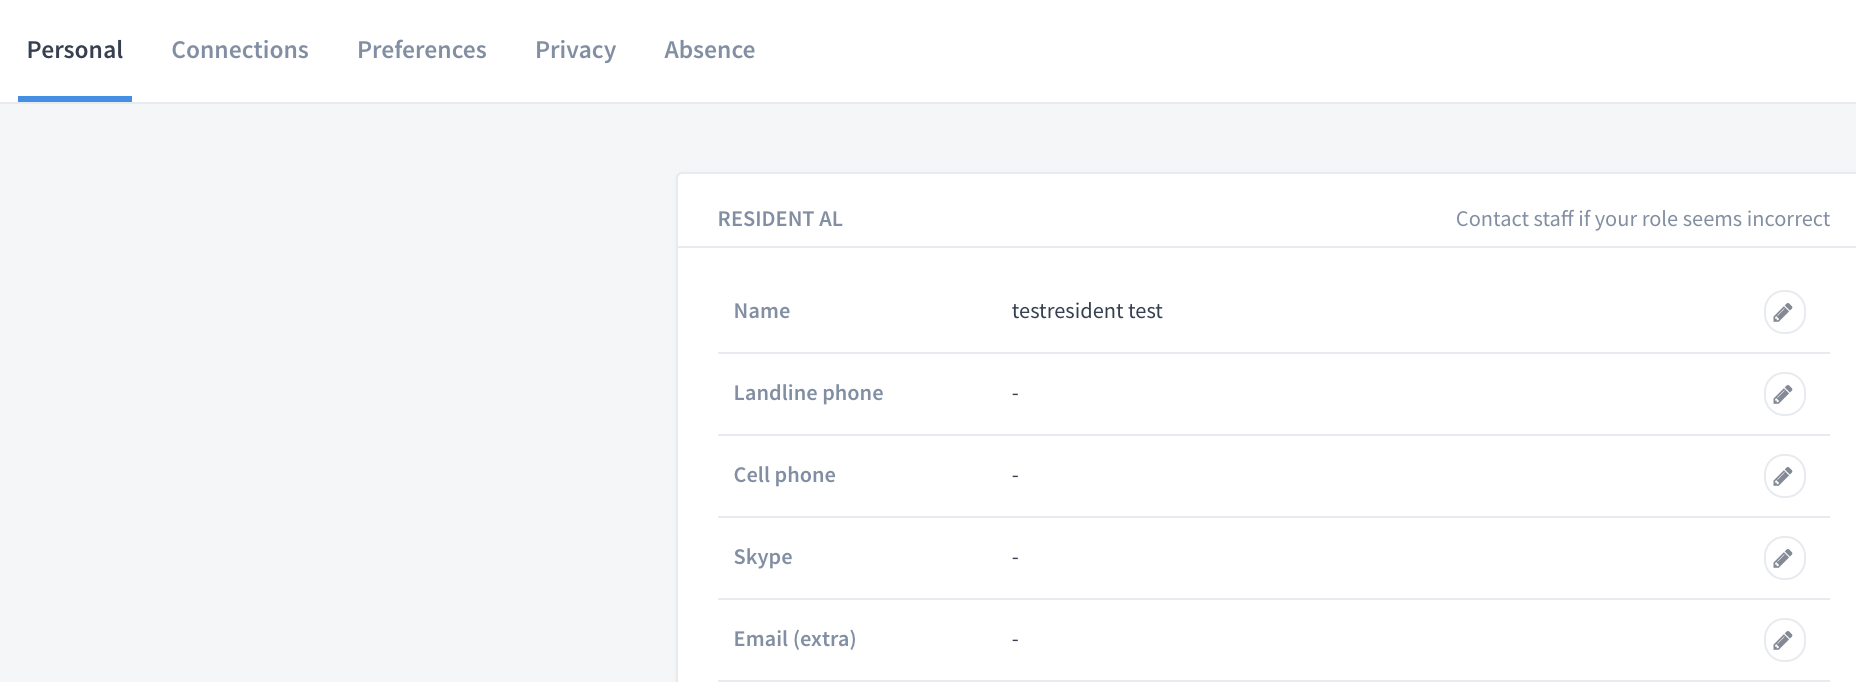Viewport: 1856px width, 682px height.
Task: Edit the Name field with pencil icon
Action: pos(1784,312)
